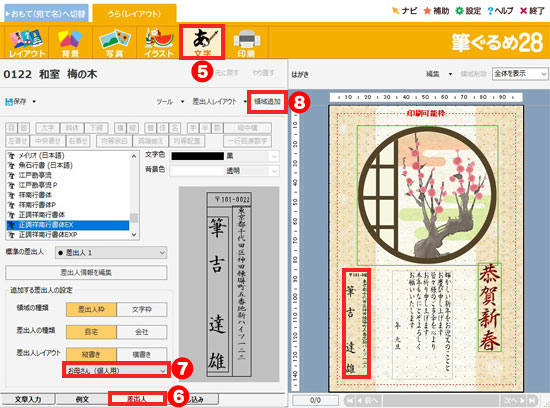This screenshot has height=408, width=550.
Task: Open the 背景 background tool
Action: click(x=70, y=42)
